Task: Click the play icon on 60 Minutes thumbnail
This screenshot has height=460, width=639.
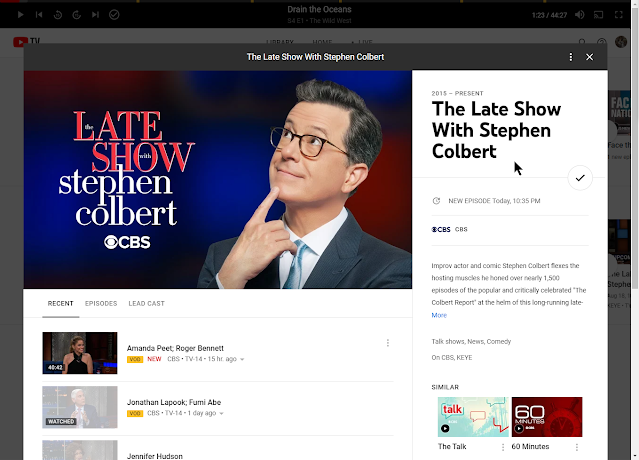Action: [x=519, y=428]
